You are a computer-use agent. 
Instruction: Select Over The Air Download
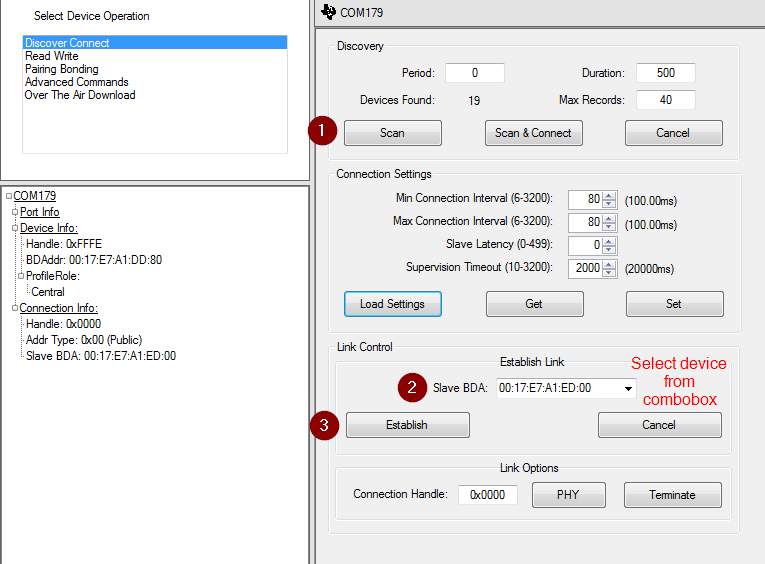click(80, 95)
